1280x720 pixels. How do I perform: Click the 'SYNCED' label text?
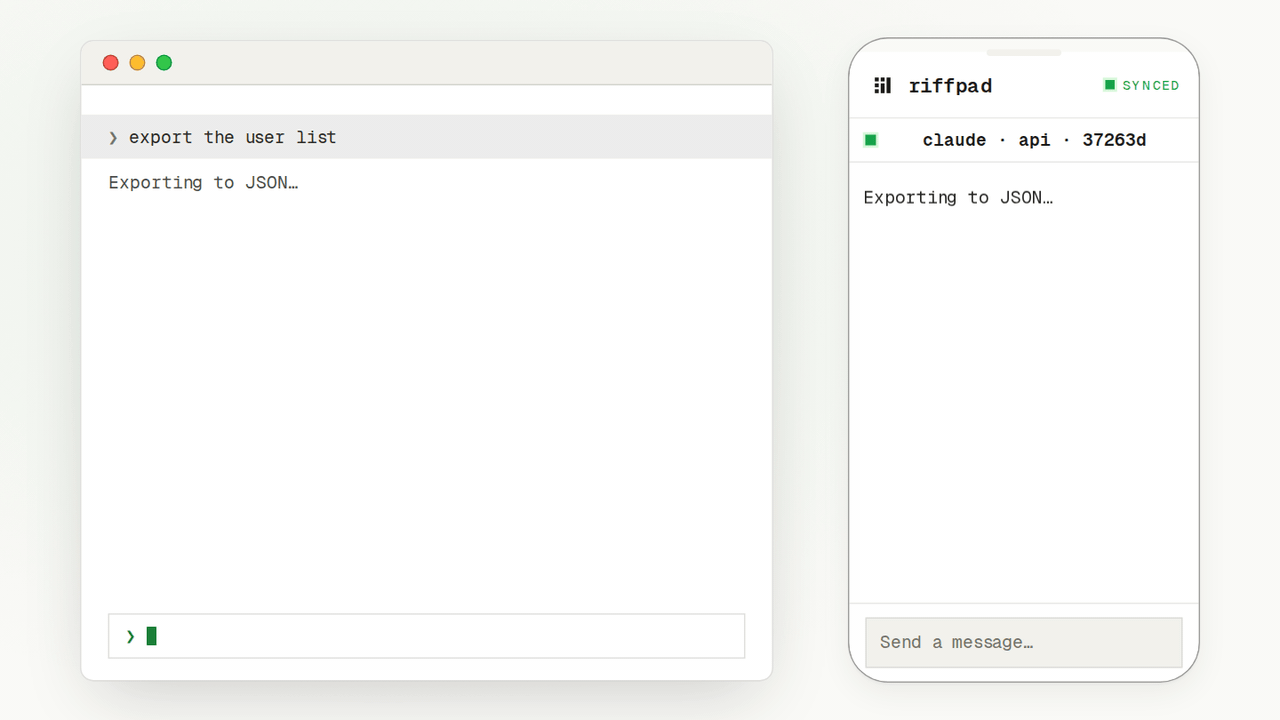[1151, 86]
